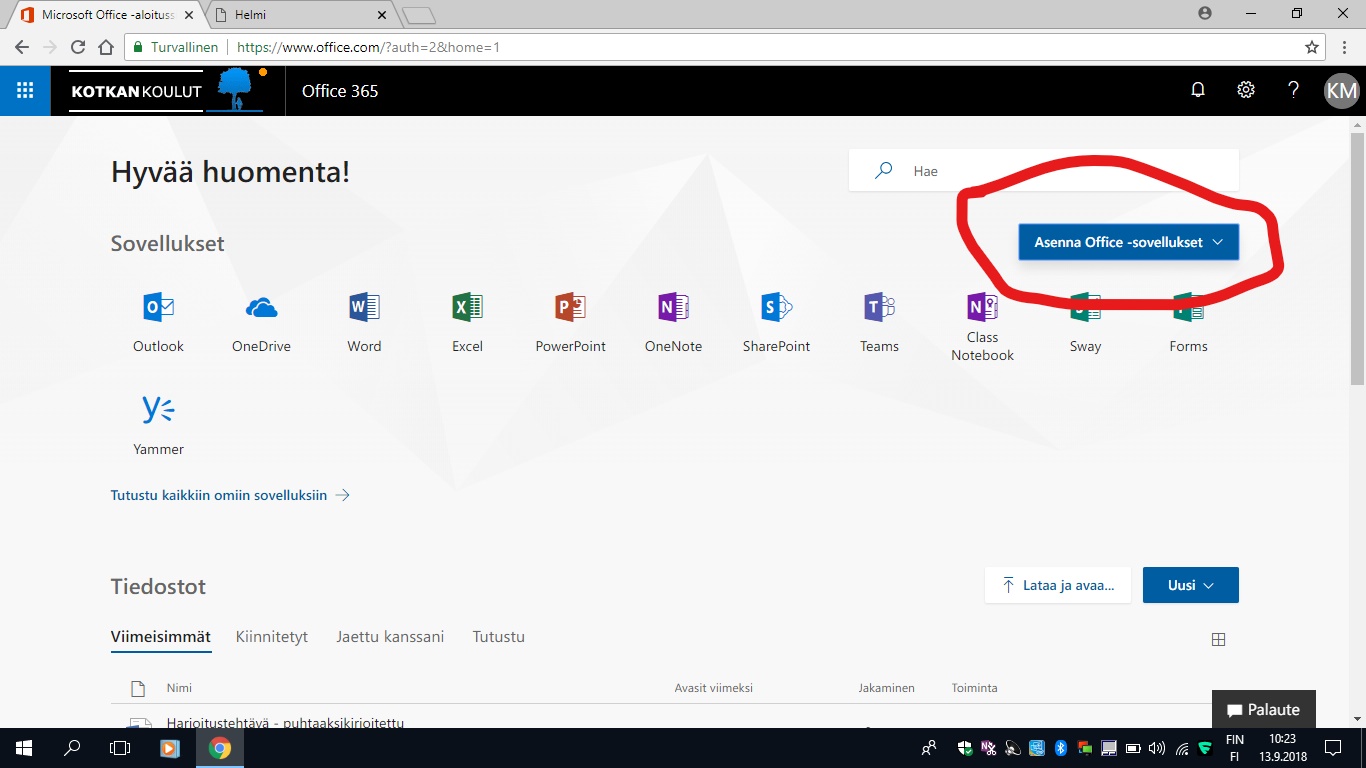
Task: Open the Outlook app
Action: coord(158,309)
